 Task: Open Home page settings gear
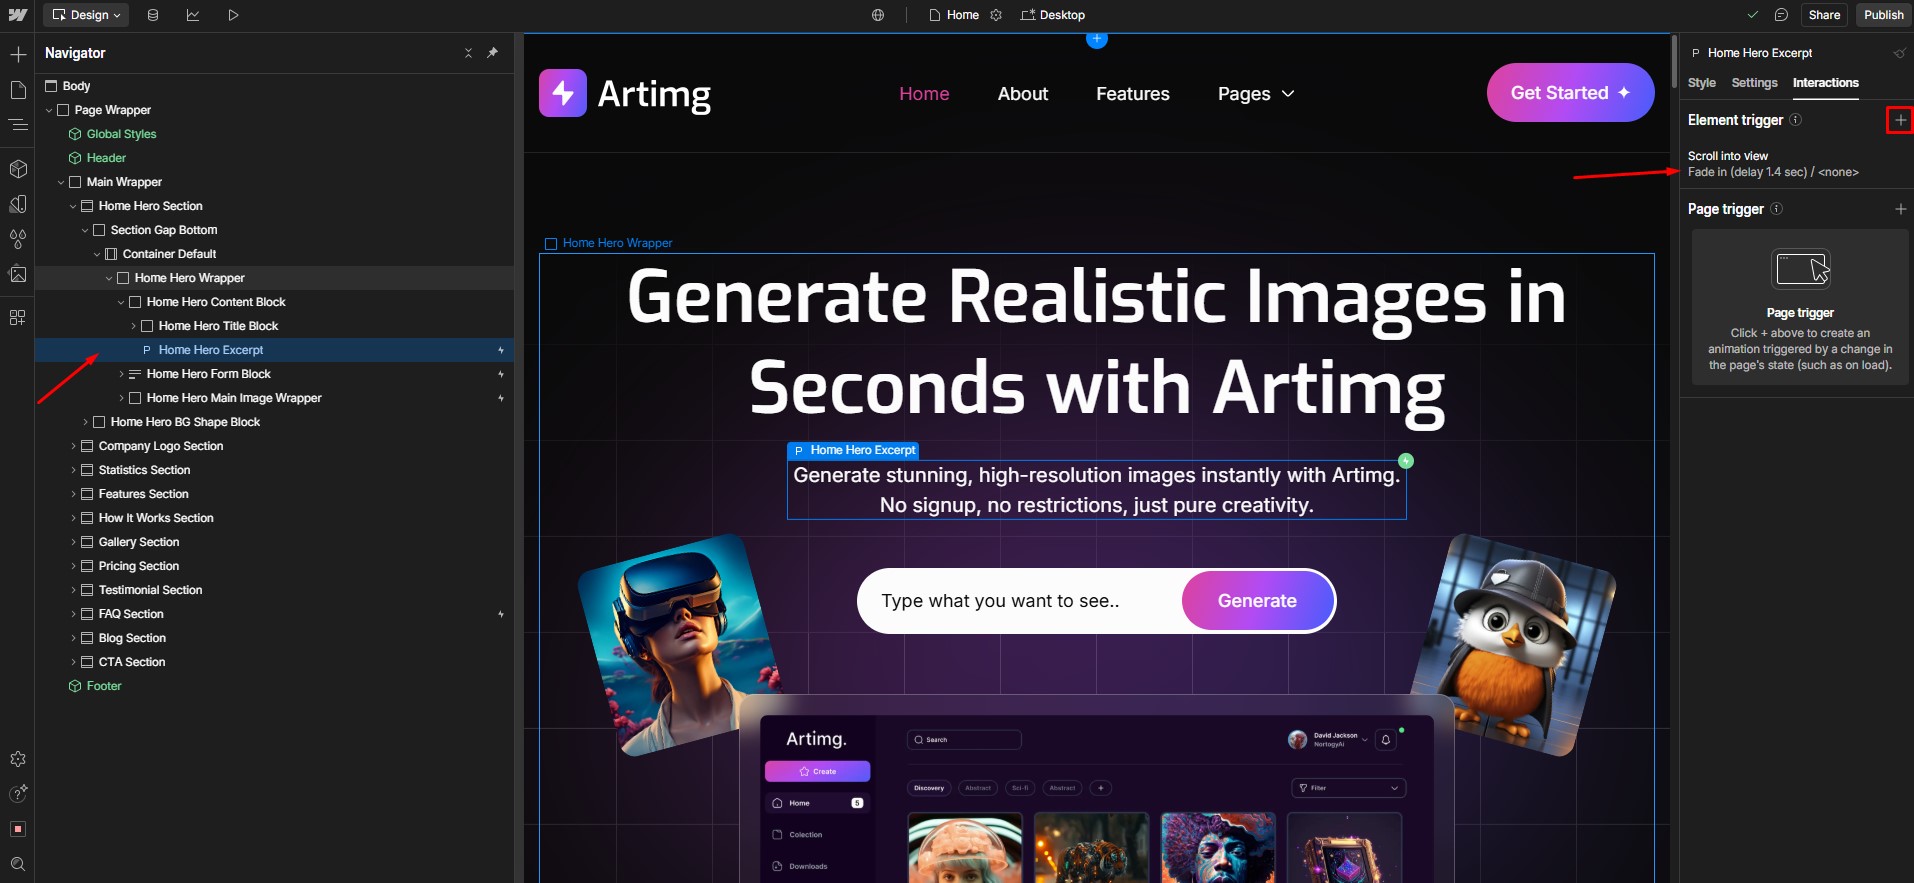pyautogui.click(x=996, y=15)
